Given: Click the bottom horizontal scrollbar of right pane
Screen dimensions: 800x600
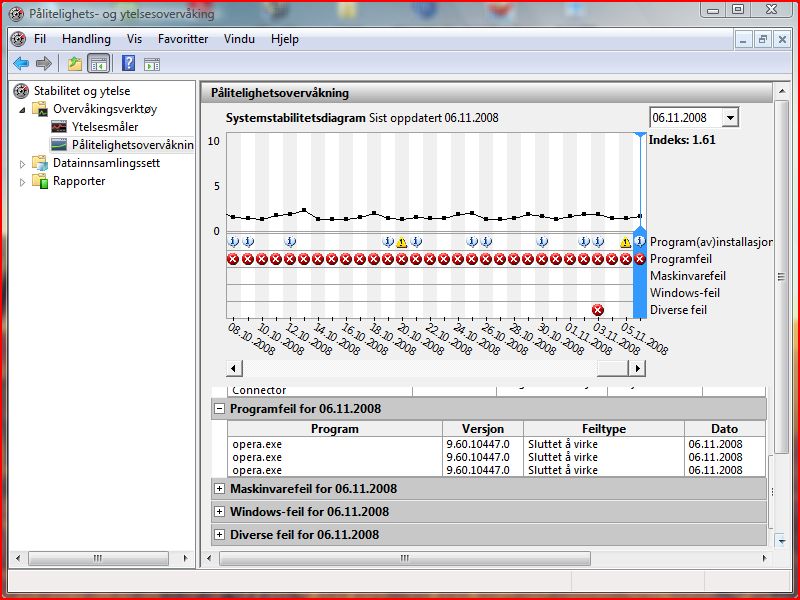Looking at the screenshot, I should (x=405, y=558).
